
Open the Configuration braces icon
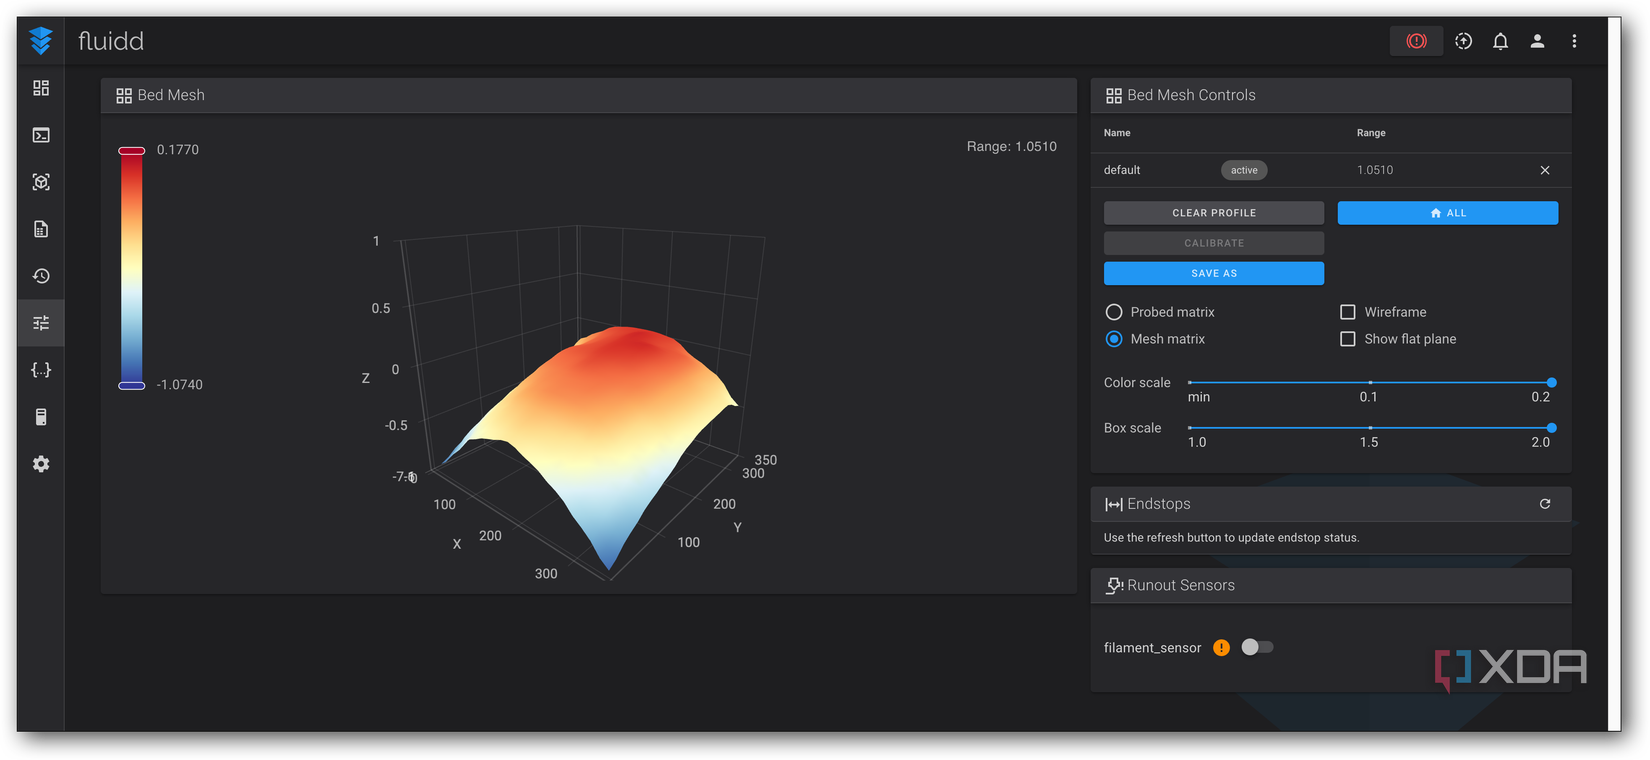pyautogui.click(x=41, y=370)
